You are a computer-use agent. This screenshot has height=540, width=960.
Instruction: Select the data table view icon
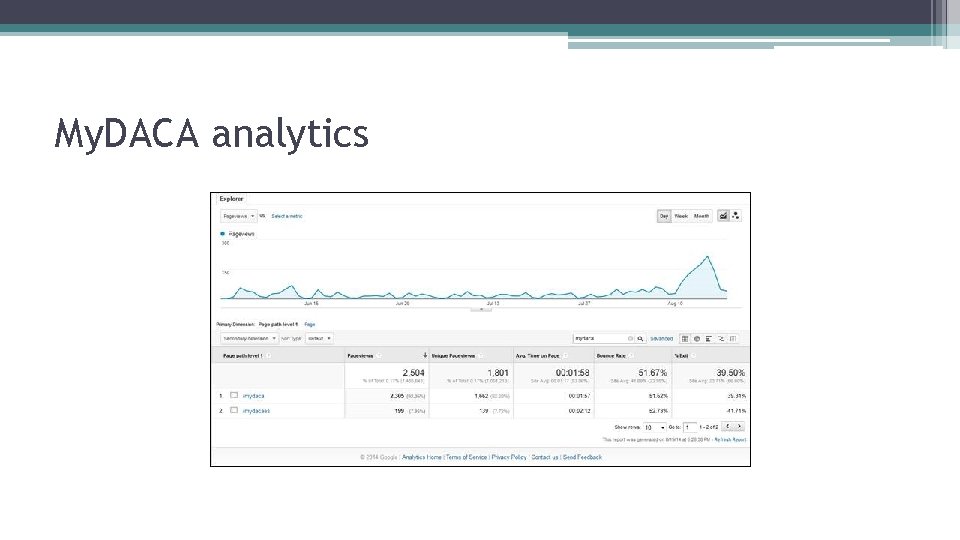[x=685, y=339]
